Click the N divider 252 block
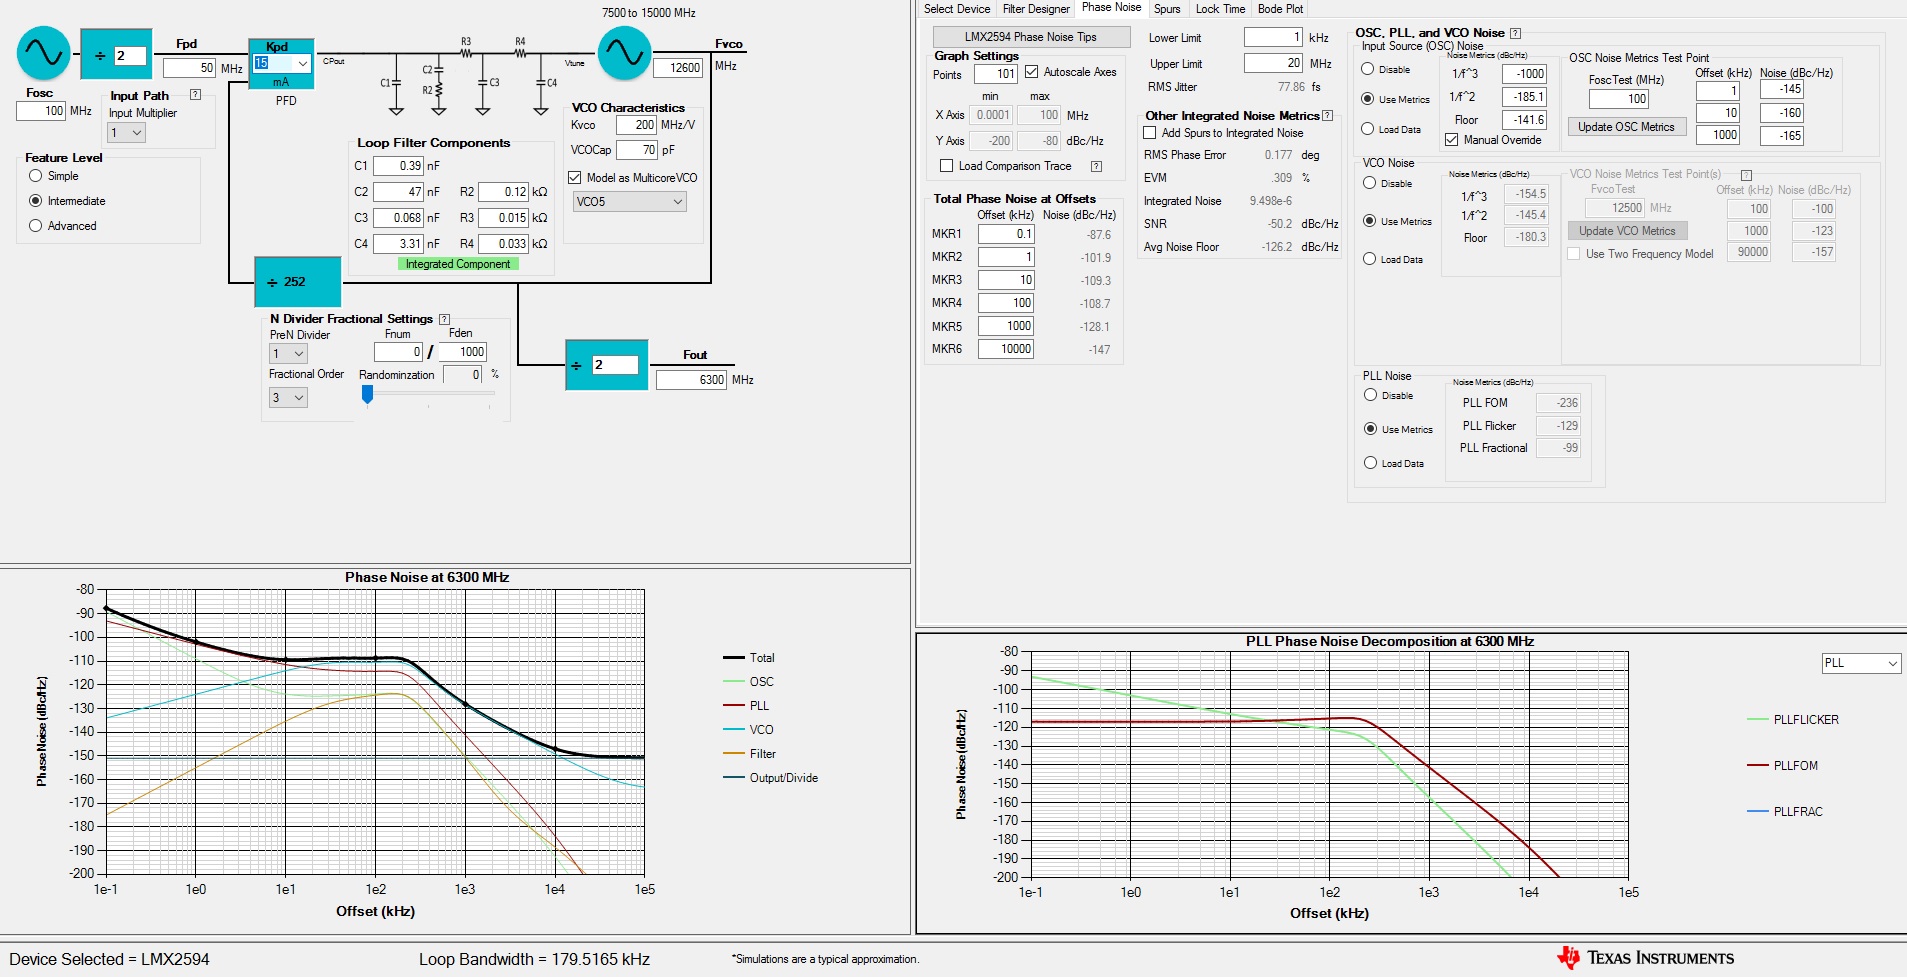This screenshot has height=977, width=1907. click(x=298, y=282)
